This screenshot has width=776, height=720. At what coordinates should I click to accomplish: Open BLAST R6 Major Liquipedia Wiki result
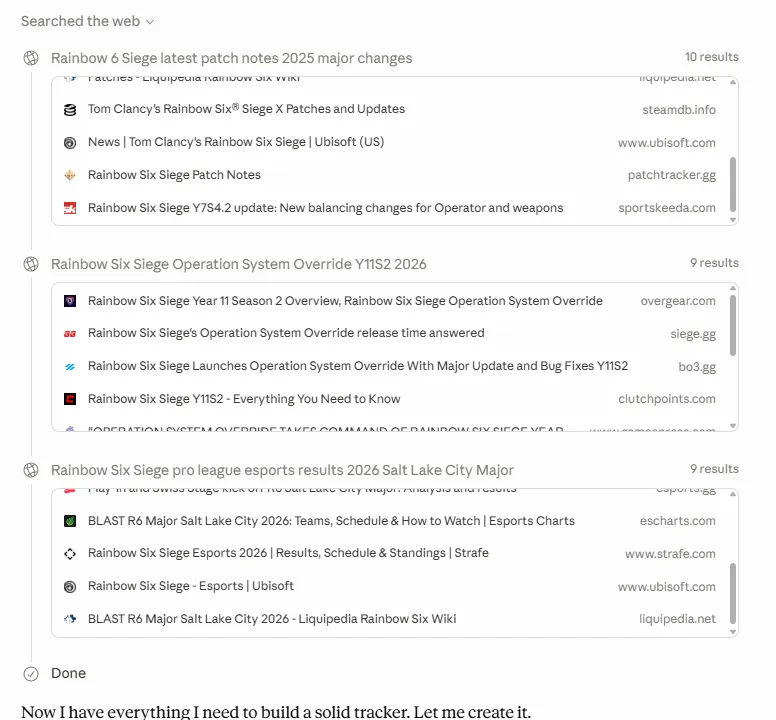[x=272, y=619]
